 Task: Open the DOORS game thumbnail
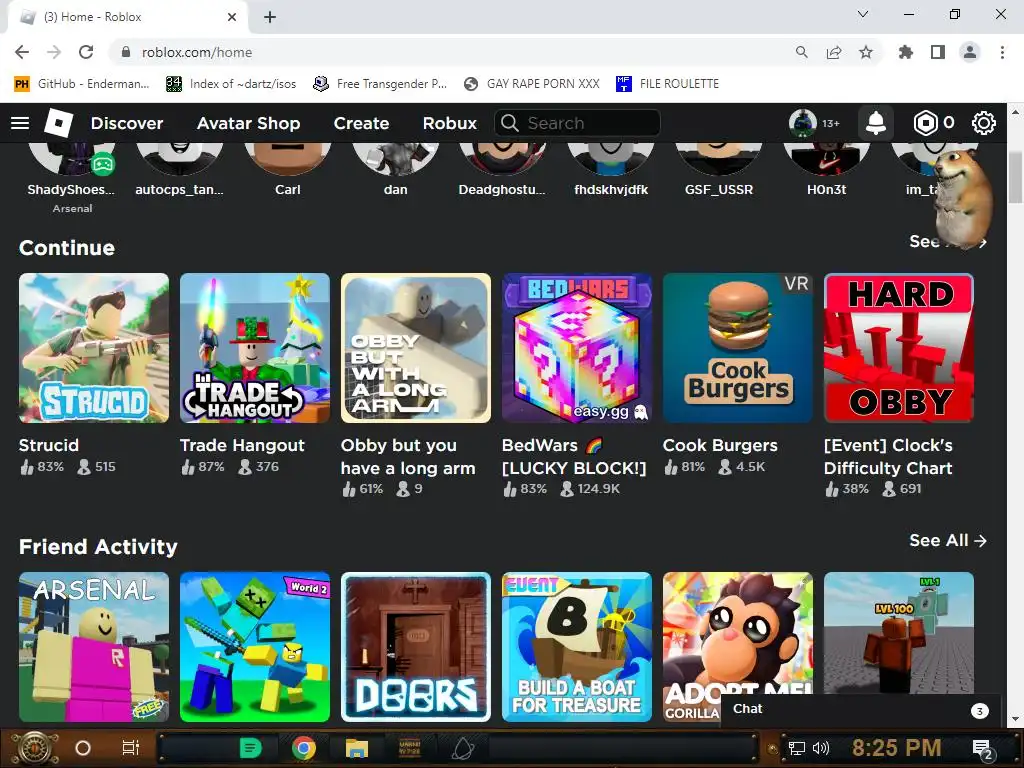coord(416,647)
